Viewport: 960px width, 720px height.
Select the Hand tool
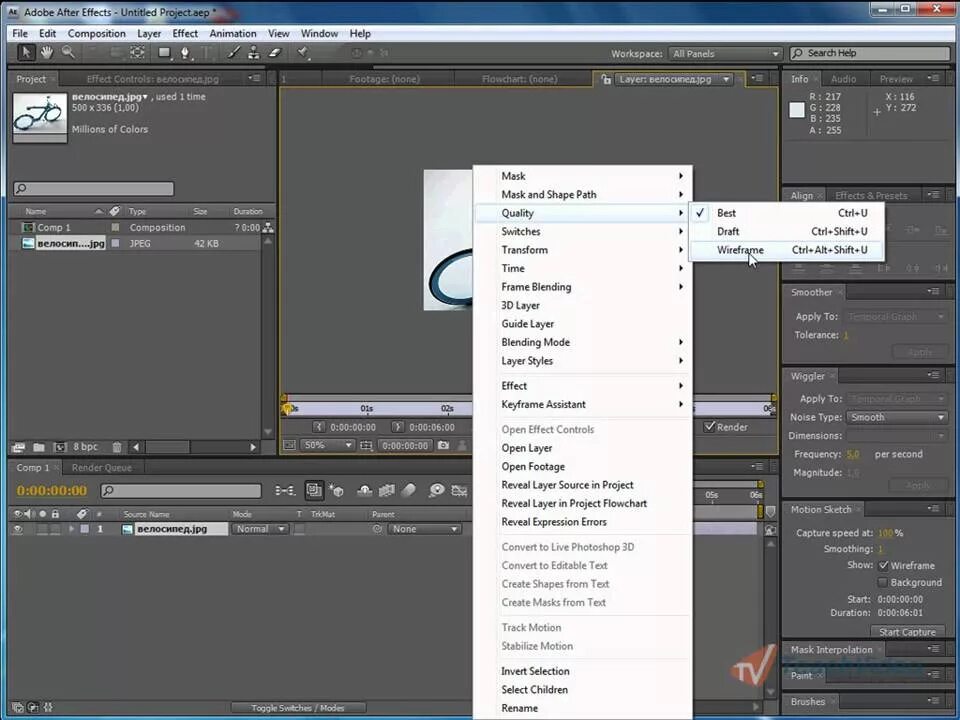47,53
